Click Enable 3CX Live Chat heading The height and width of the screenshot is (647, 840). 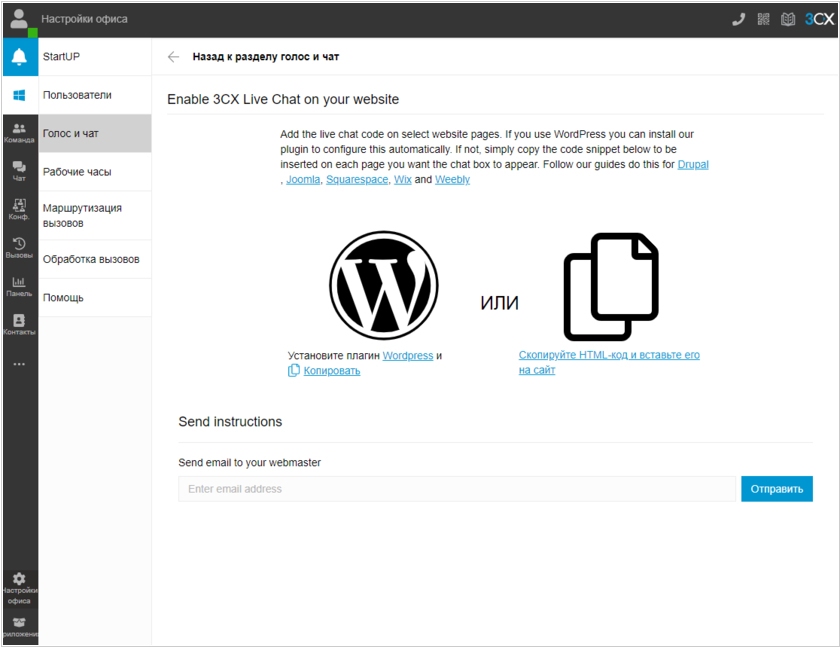click(x=283, y=100)
